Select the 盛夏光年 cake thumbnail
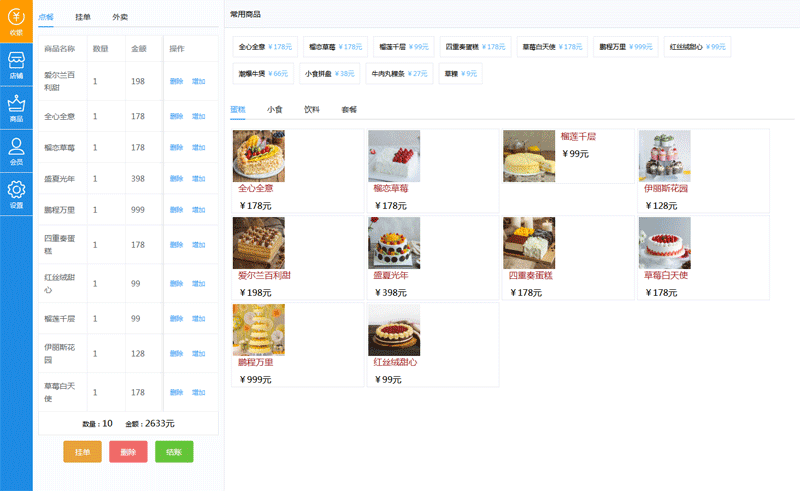 tap(394, 244)
